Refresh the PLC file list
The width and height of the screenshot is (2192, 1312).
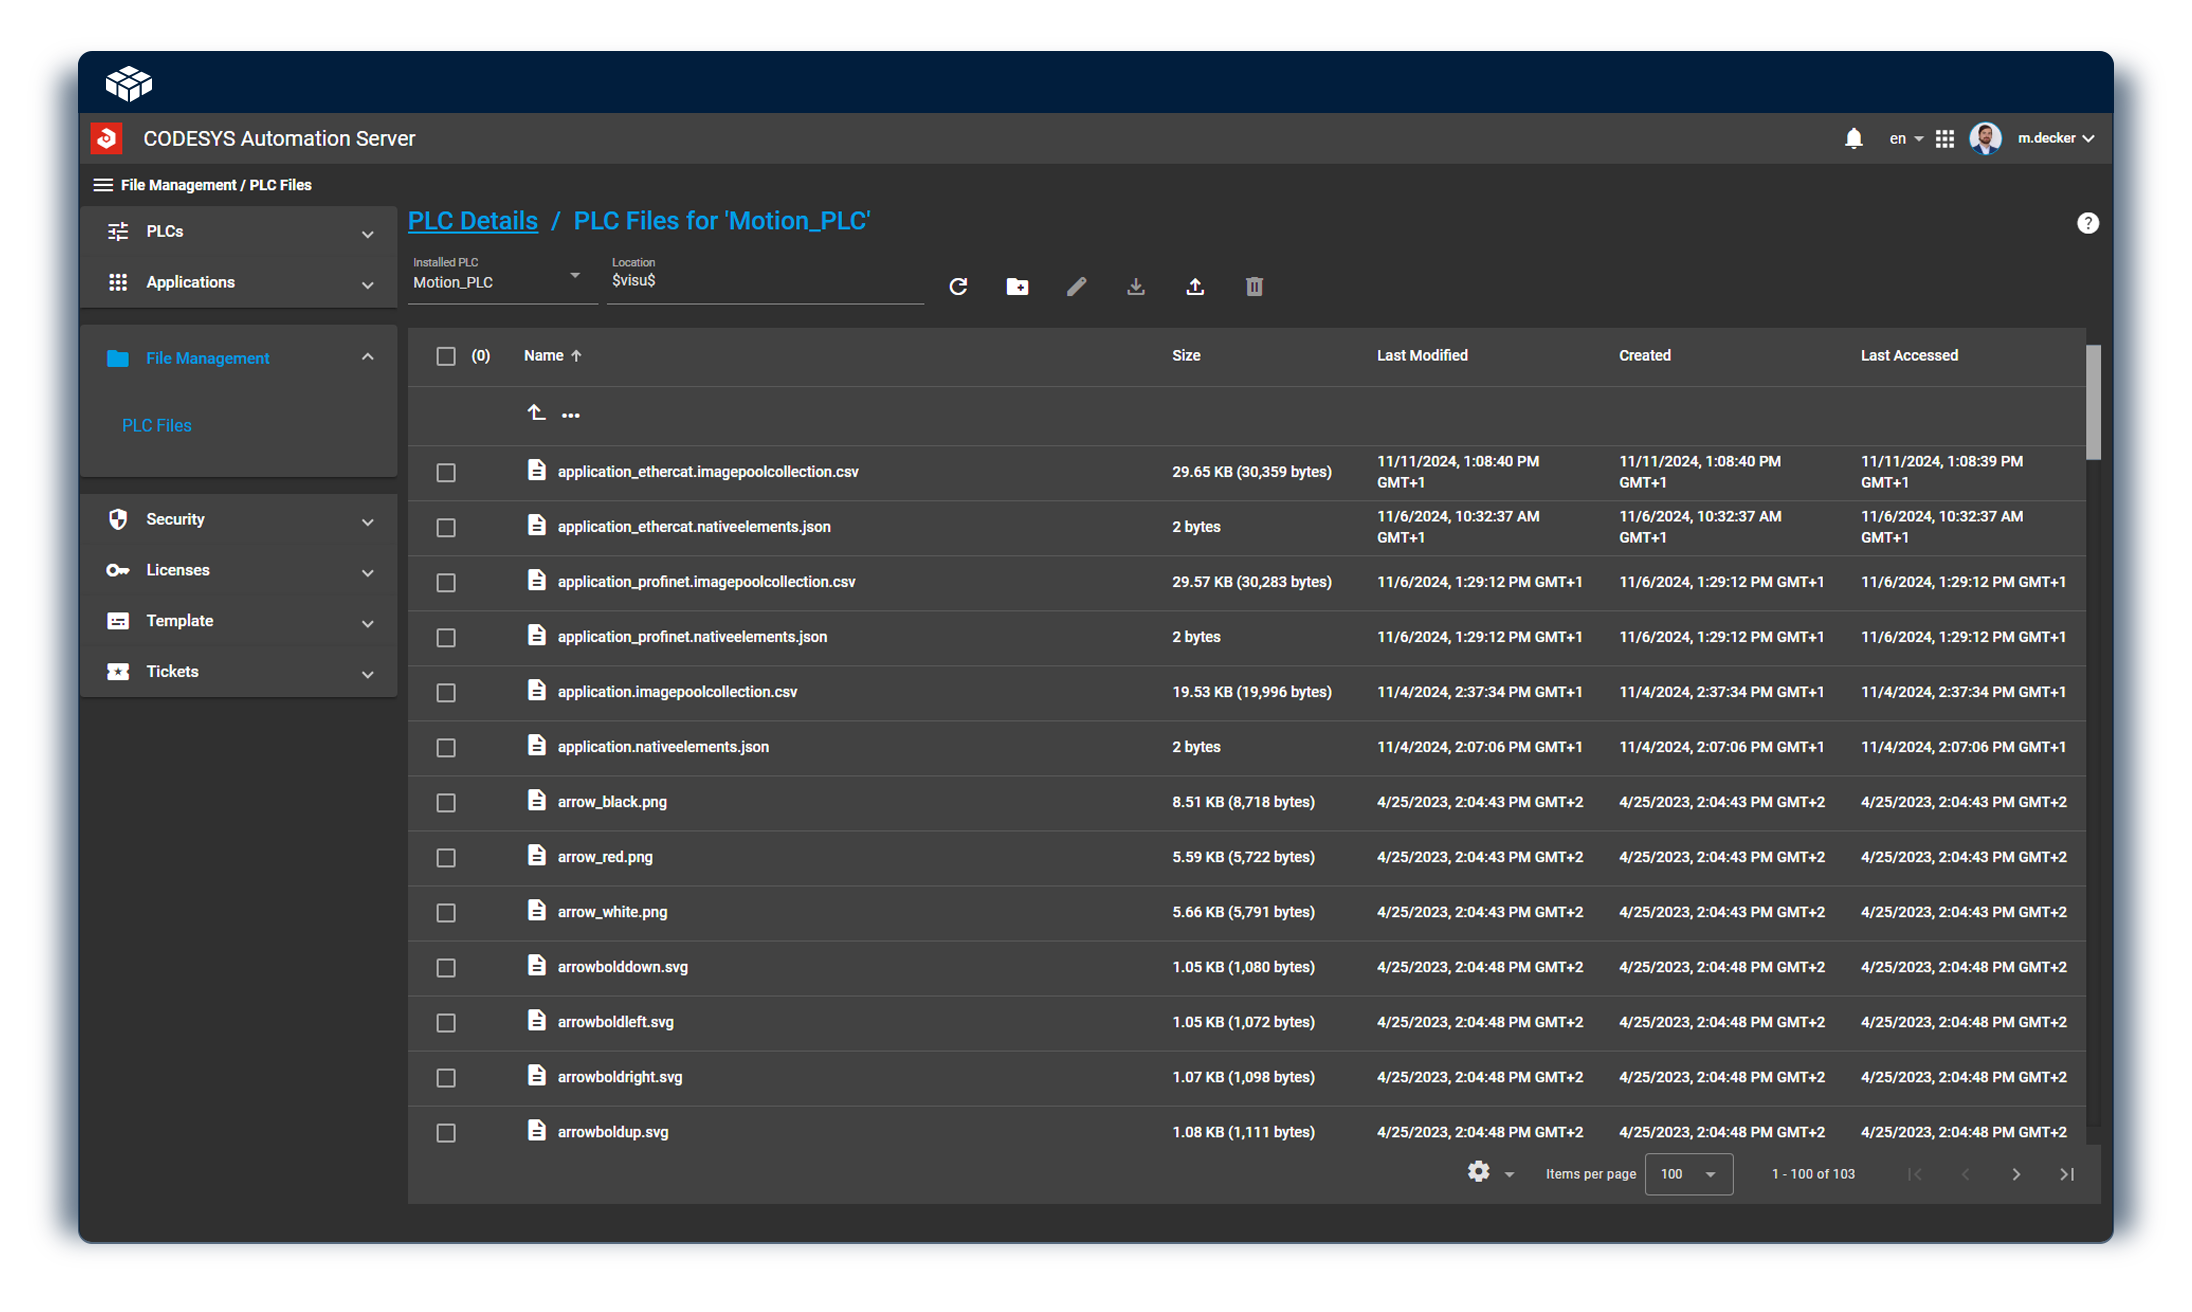click(958, 287)
